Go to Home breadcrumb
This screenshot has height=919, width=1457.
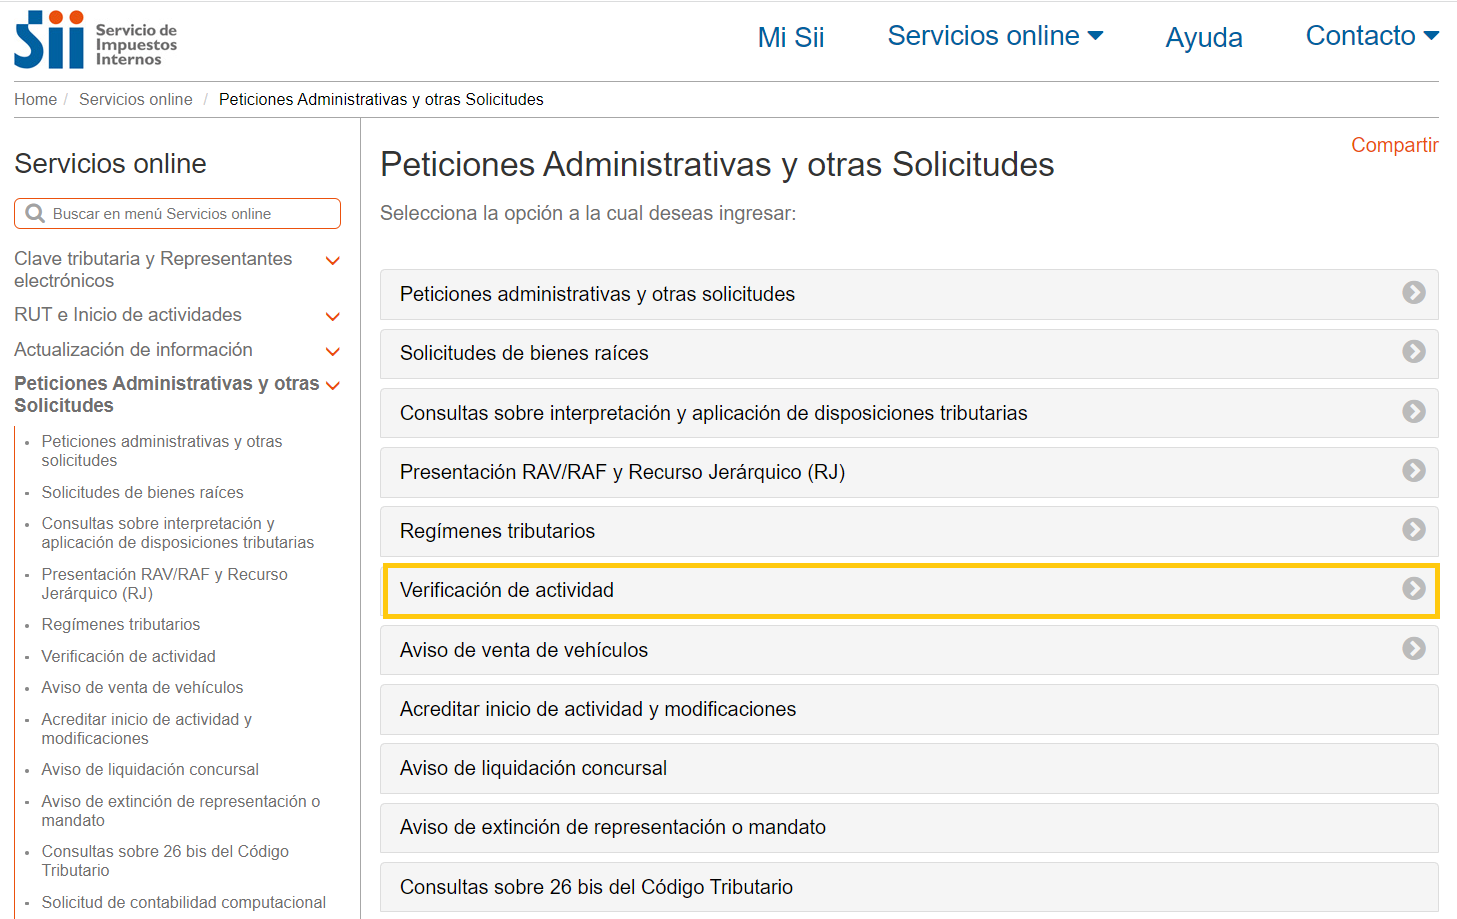pos(35,99)
